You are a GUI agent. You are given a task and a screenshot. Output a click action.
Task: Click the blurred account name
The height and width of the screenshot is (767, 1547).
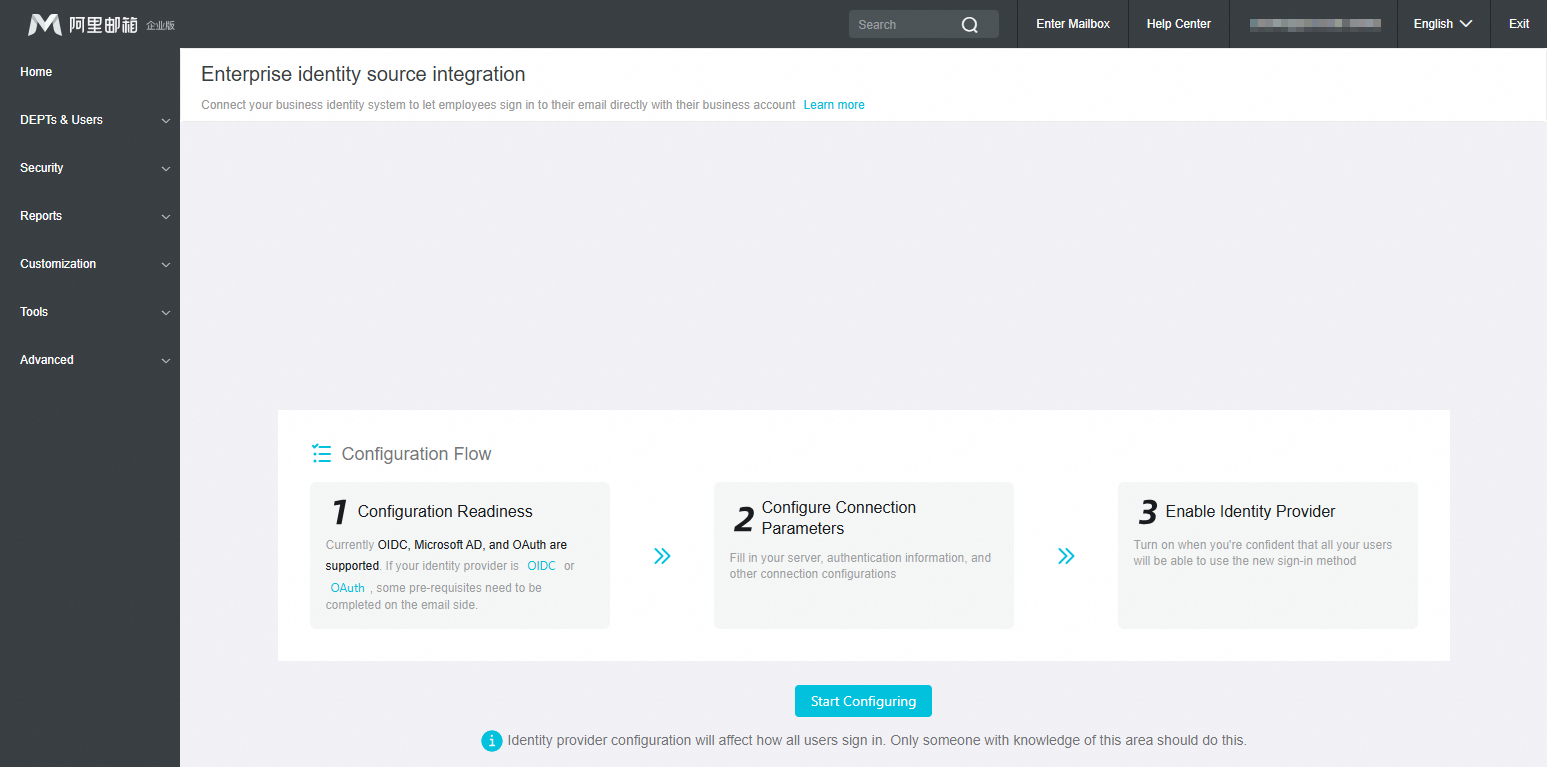[1315, 24]
